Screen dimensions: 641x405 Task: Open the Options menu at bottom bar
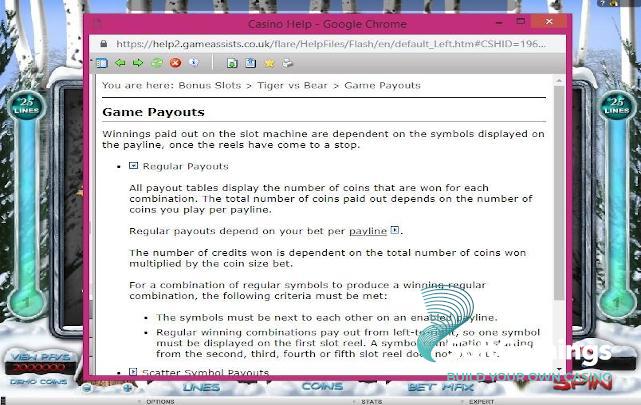point(160,400)
